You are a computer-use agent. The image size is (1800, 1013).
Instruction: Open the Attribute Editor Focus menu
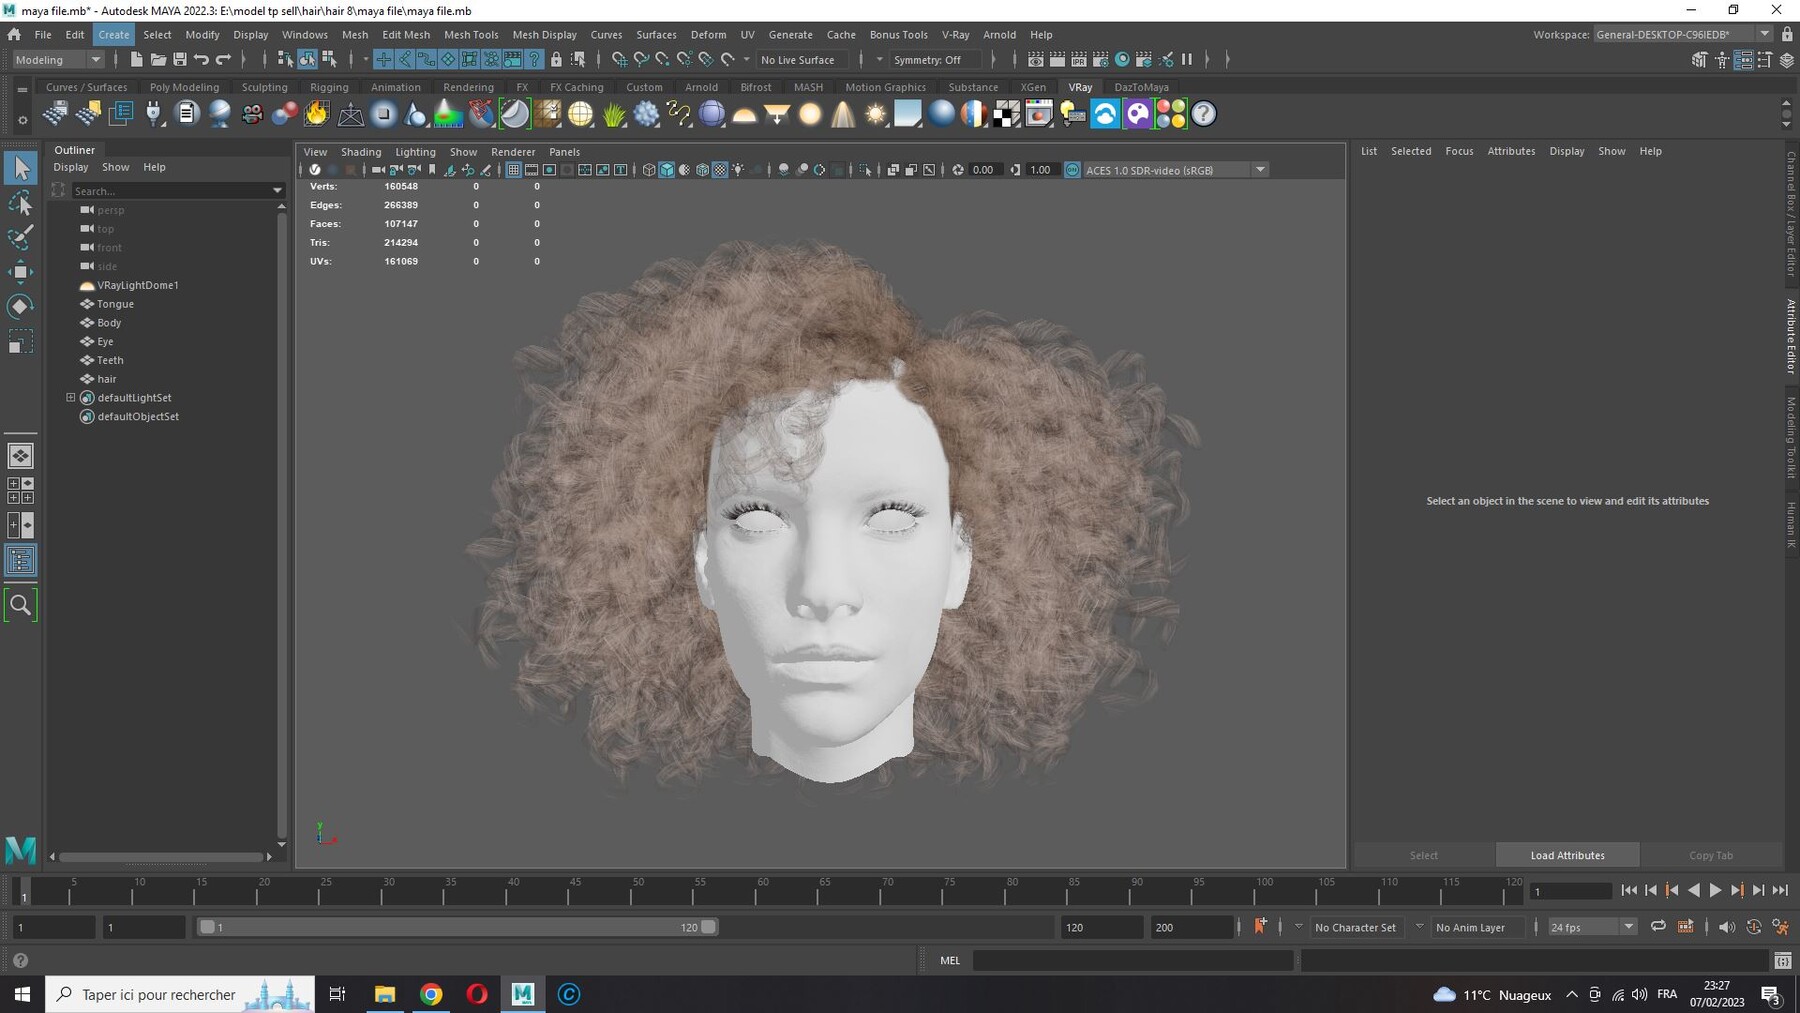pyautogui.click(x=1459, y=151)
